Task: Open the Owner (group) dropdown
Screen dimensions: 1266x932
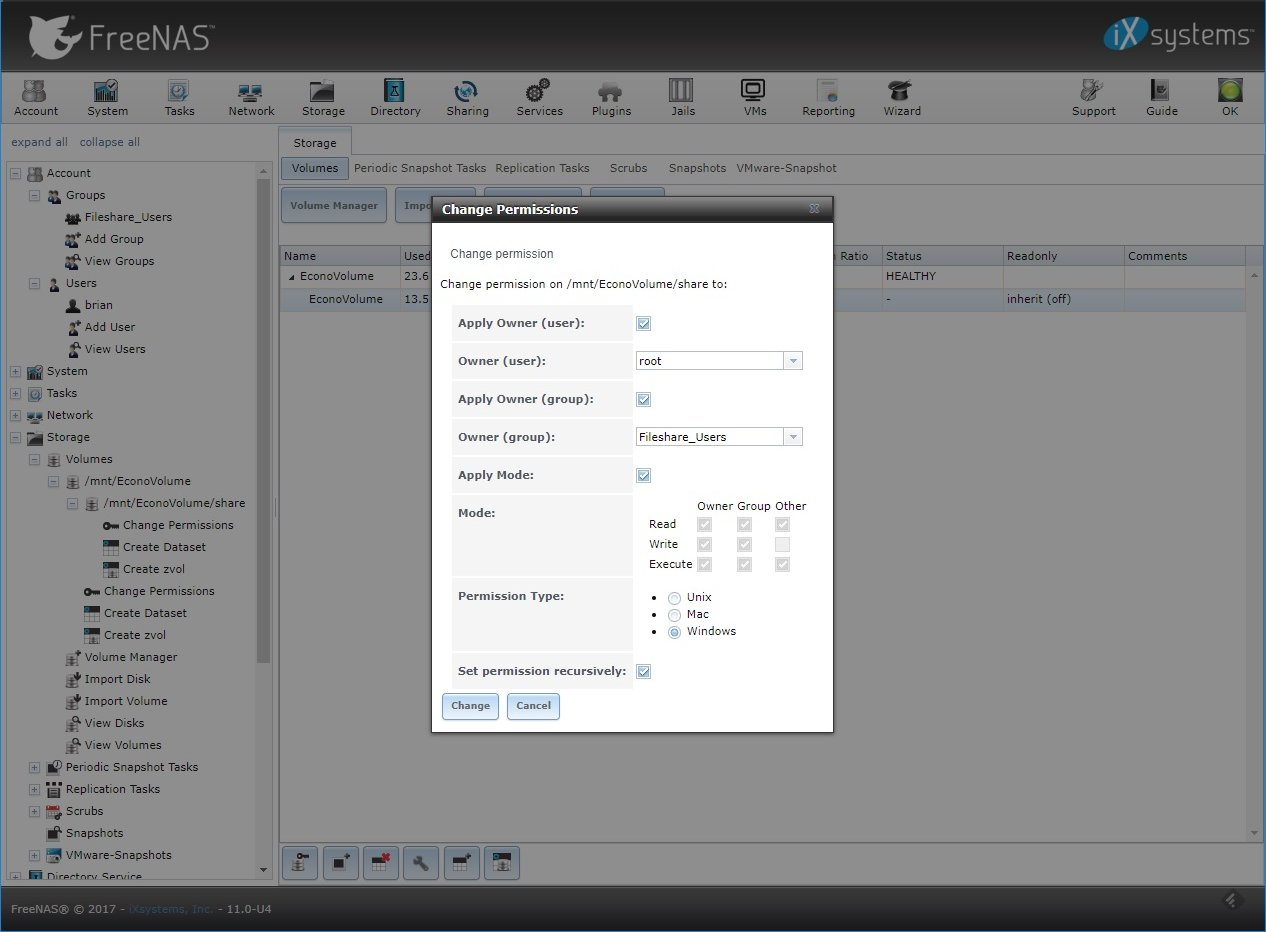Action: pyautogui.click(x=792, y=437)
